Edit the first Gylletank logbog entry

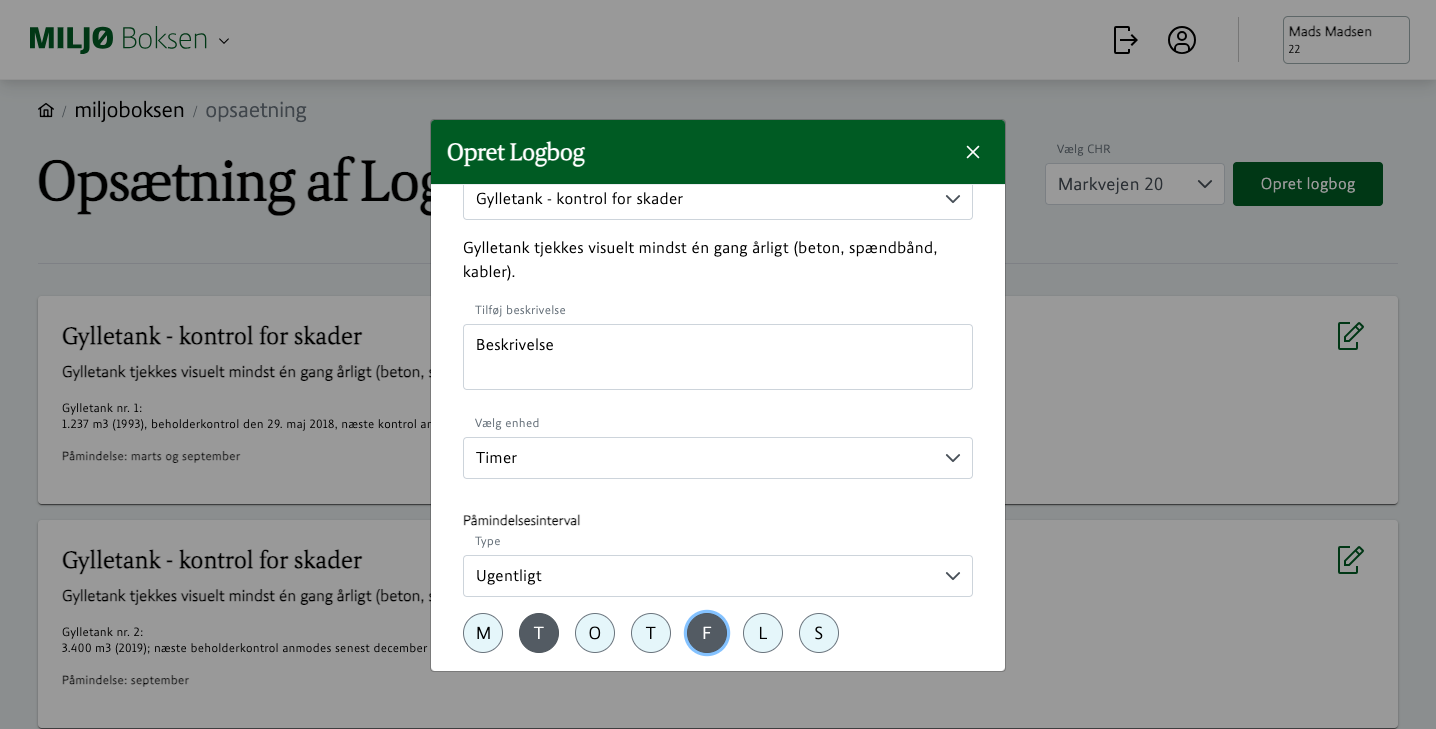1350,336
